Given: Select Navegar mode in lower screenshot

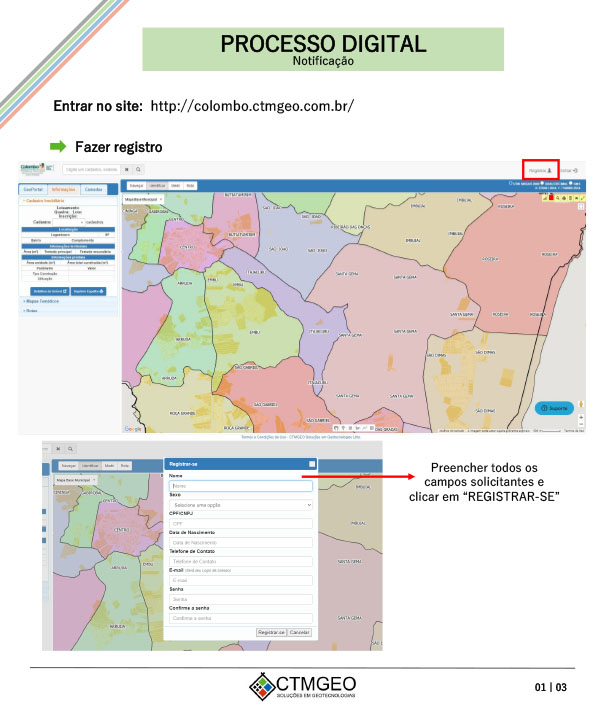Looking at the screenshot, I should (68, 466).
